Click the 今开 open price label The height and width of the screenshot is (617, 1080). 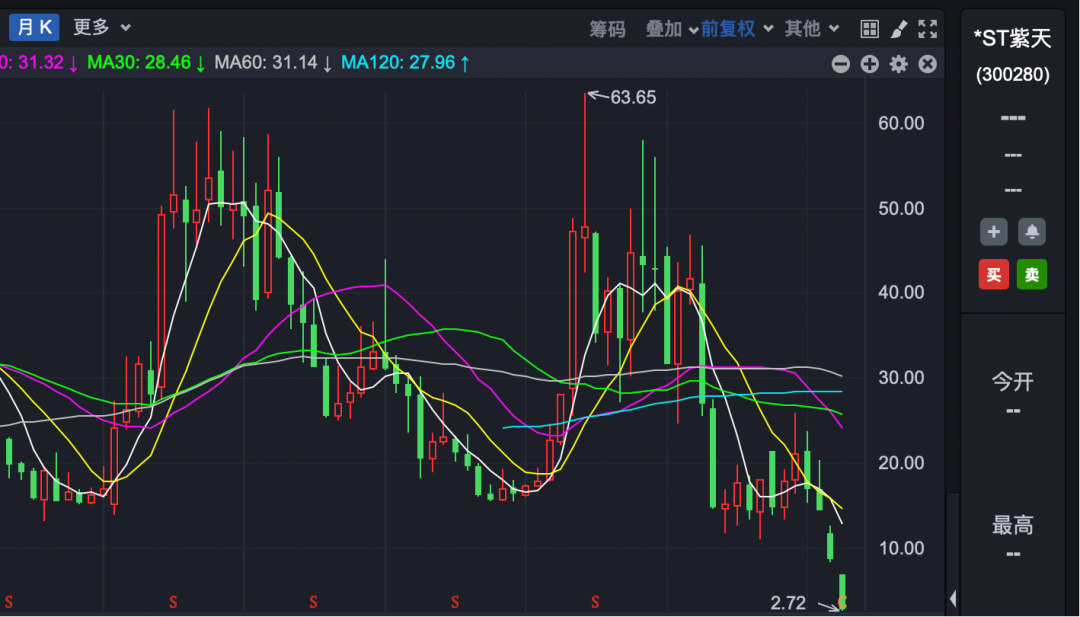coord(1012,381)
